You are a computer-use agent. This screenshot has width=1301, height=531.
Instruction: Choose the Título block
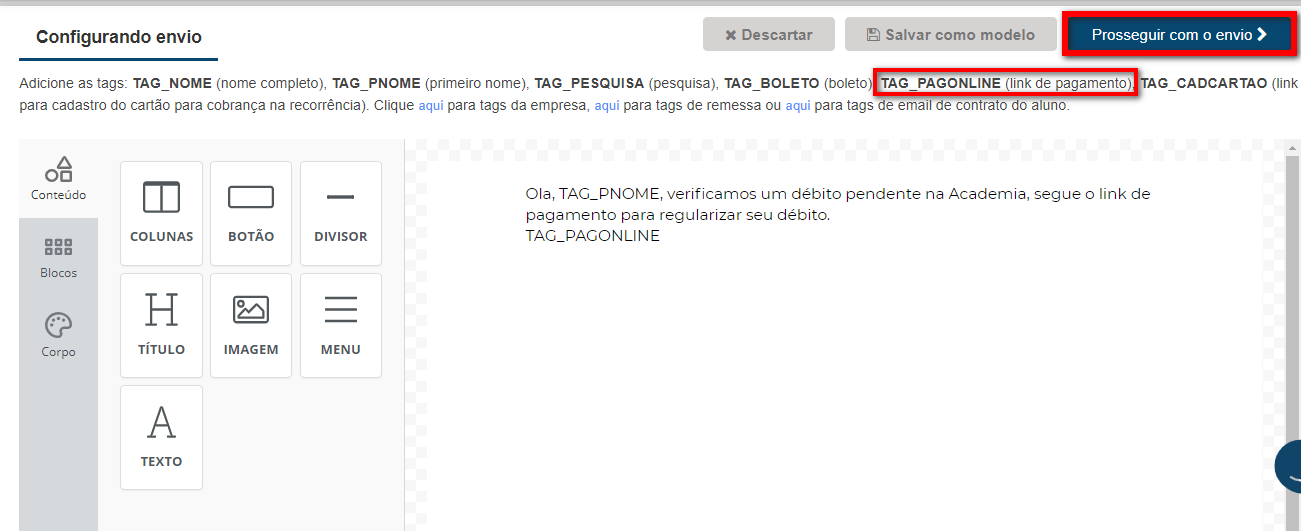click(x=161, y=325)
